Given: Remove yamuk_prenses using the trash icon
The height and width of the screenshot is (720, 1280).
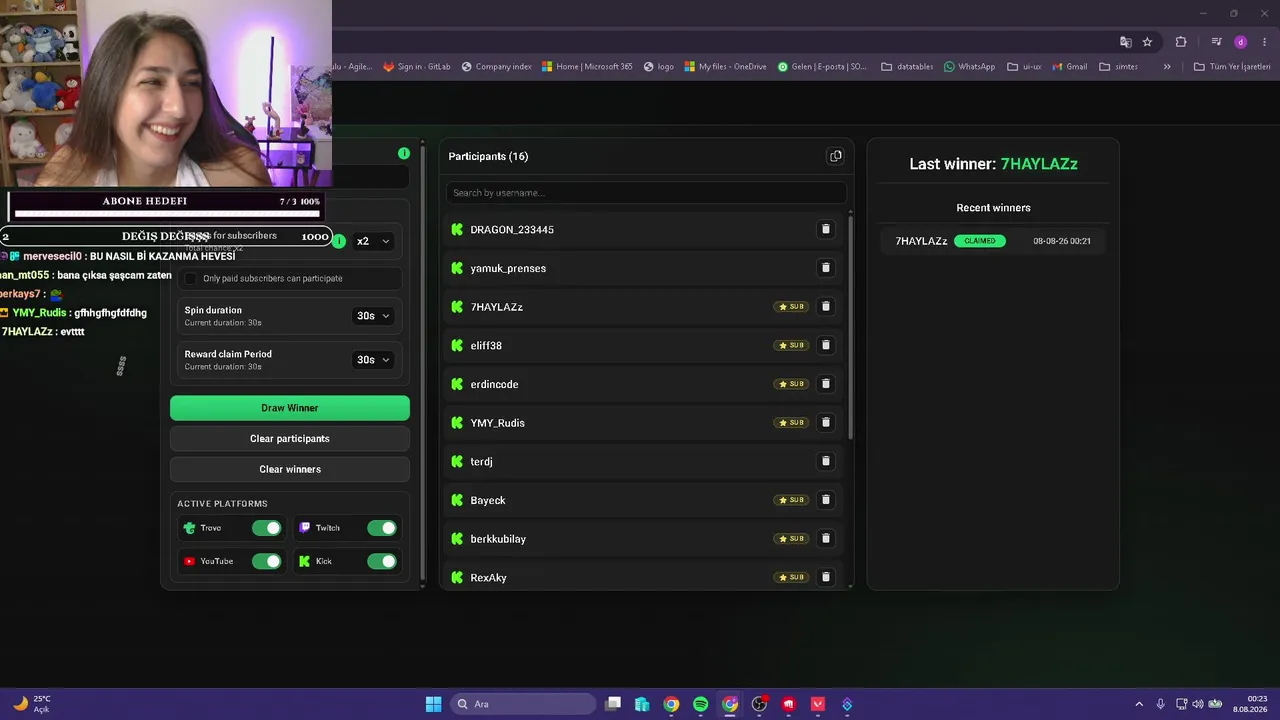Looking at the screenshot, I should point(825,268).
